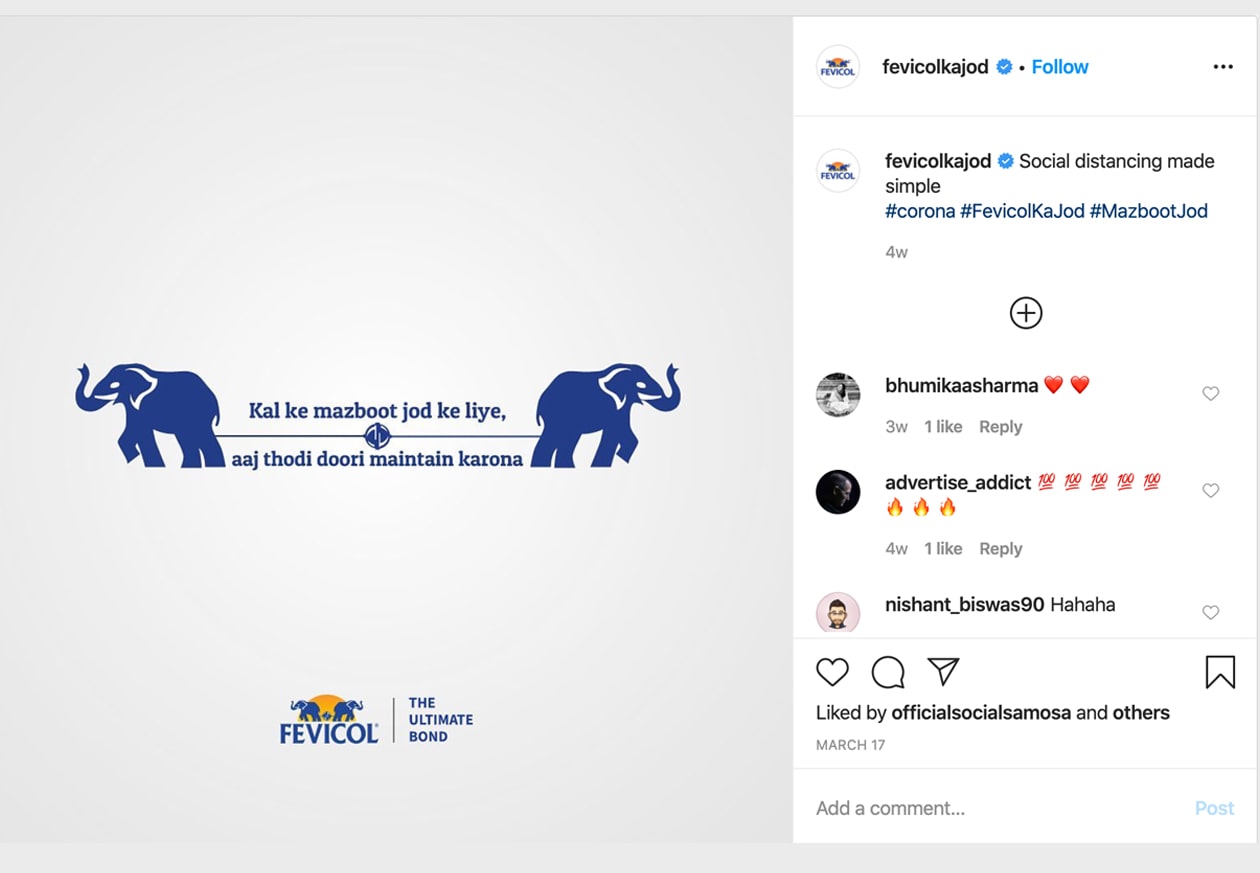View others who liked the post
Viewport: 1260px width, 873px height.
(1141, 713)
